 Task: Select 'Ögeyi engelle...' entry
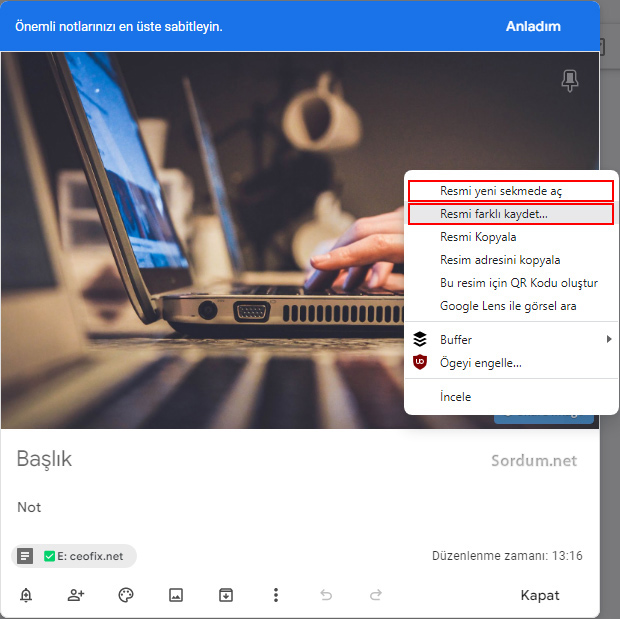511,362
